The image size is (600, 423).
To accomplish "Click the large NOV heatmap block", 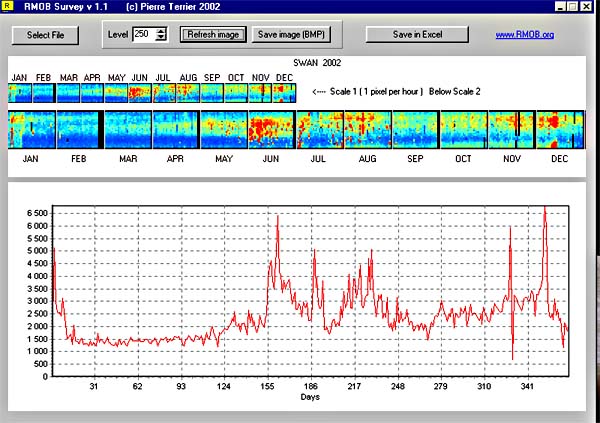I will 510,130.
